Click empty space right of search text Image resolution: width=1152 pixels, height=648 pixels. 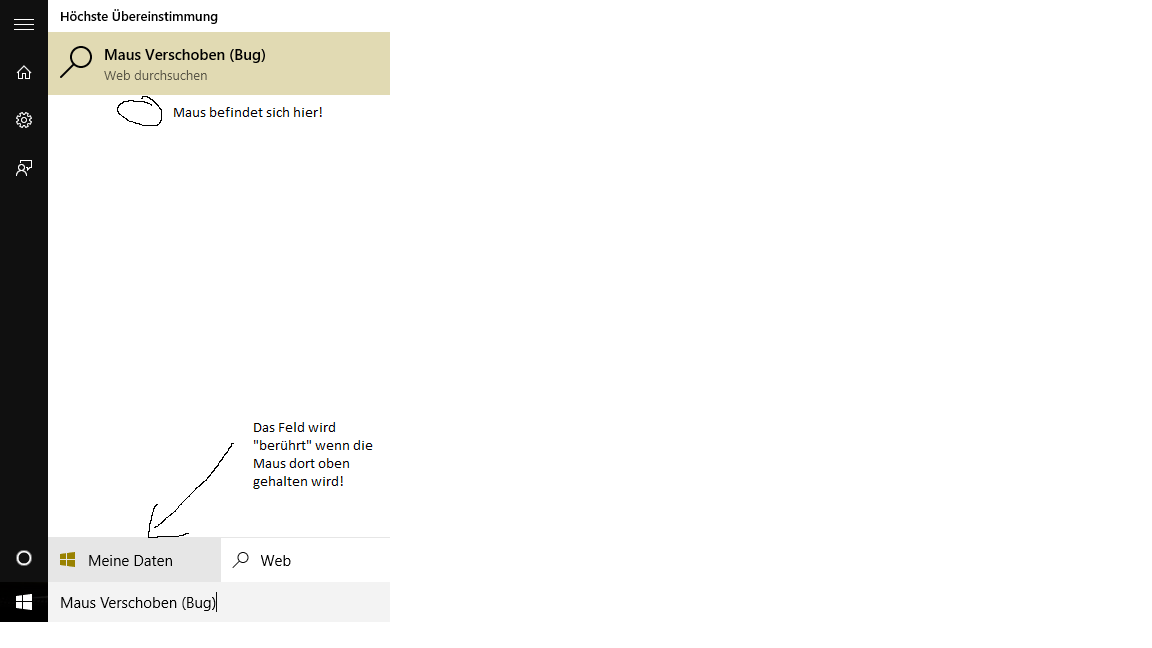[x=303, y=602]
